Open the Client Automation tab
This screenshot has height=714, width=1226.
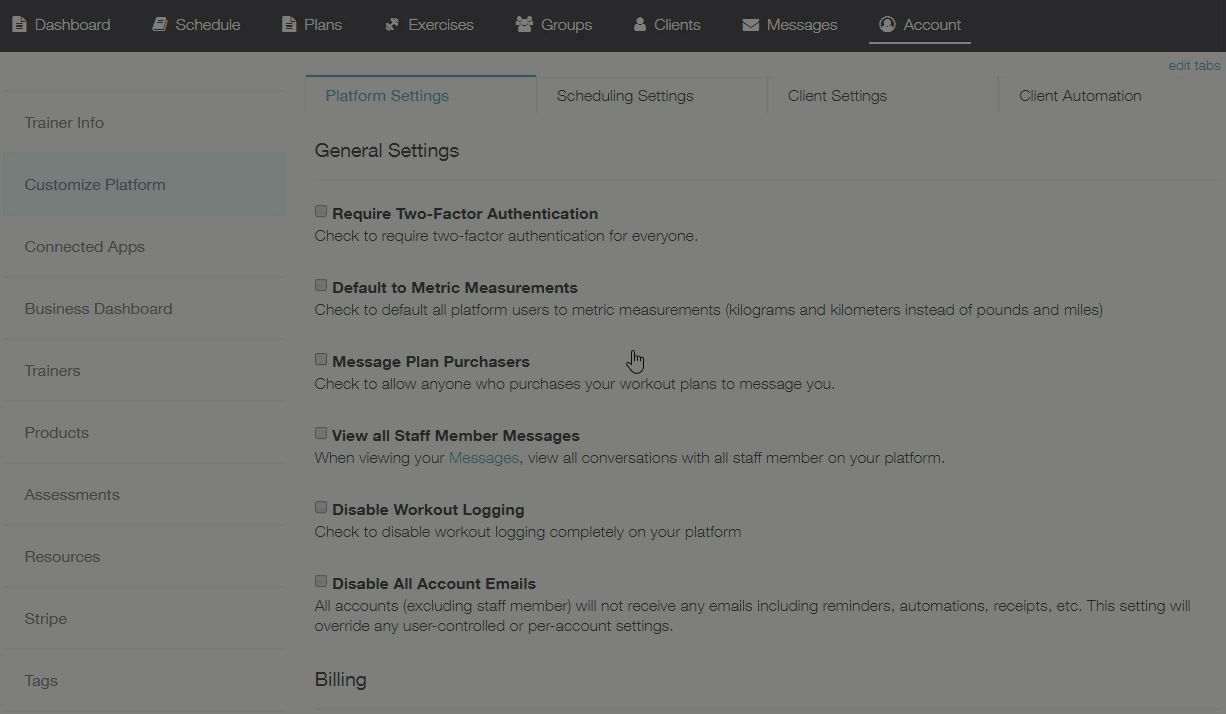[1080, 96]
